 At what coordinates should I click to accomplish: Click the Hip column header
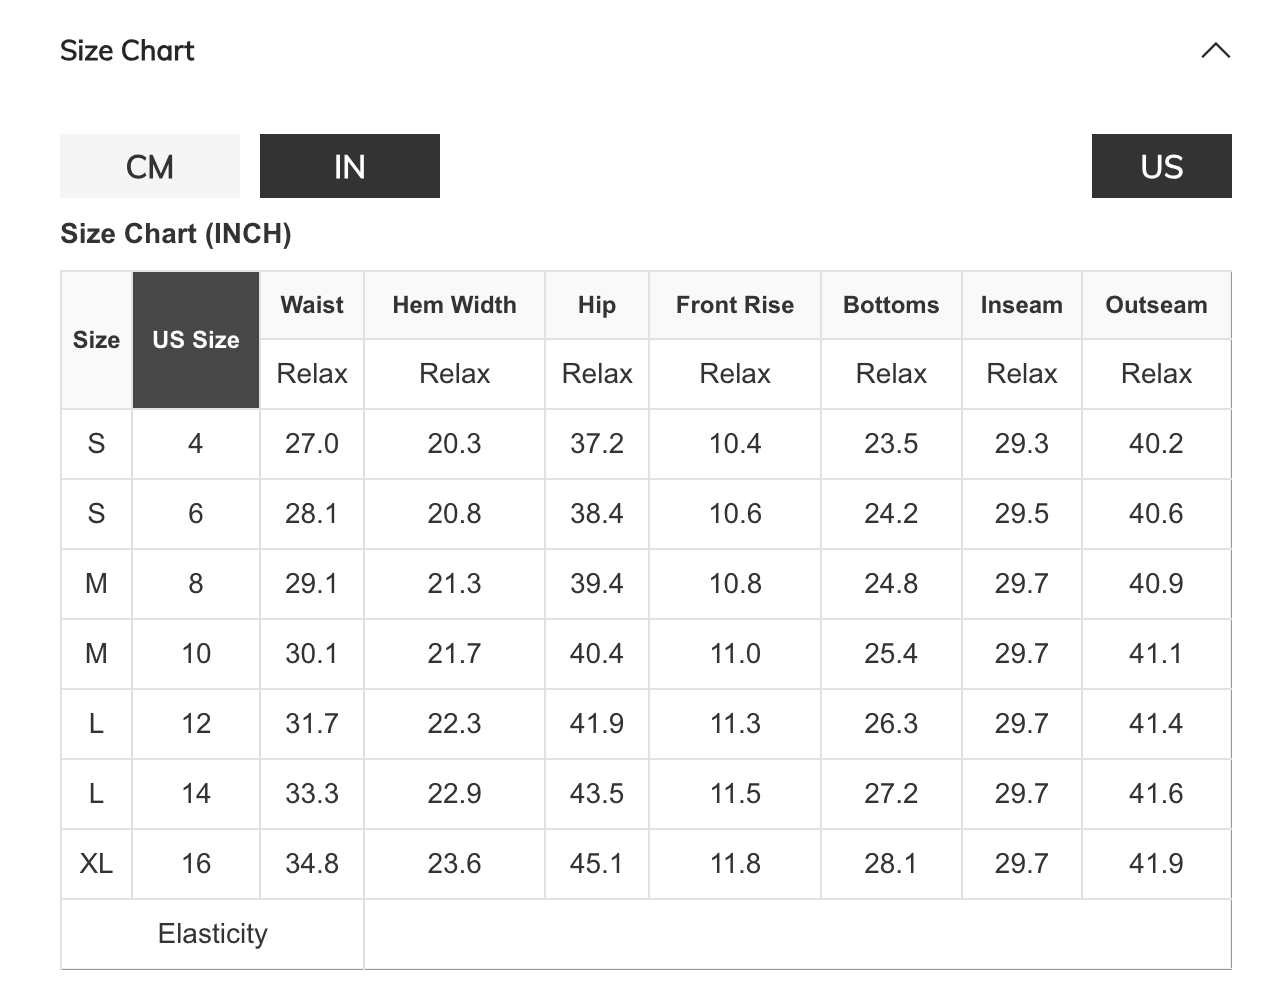pos(597,305)
